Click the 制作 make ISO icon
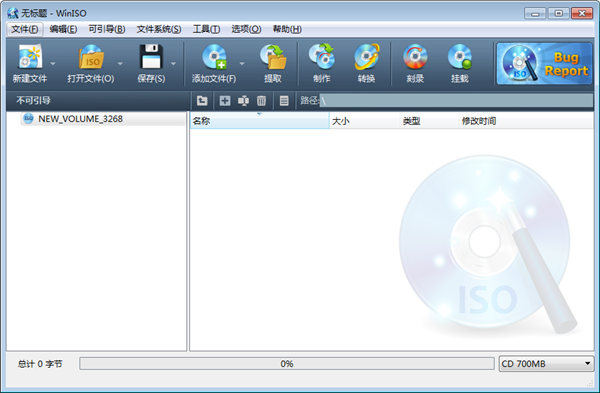This screenshot has width=600, height=393. pos(321,57)
